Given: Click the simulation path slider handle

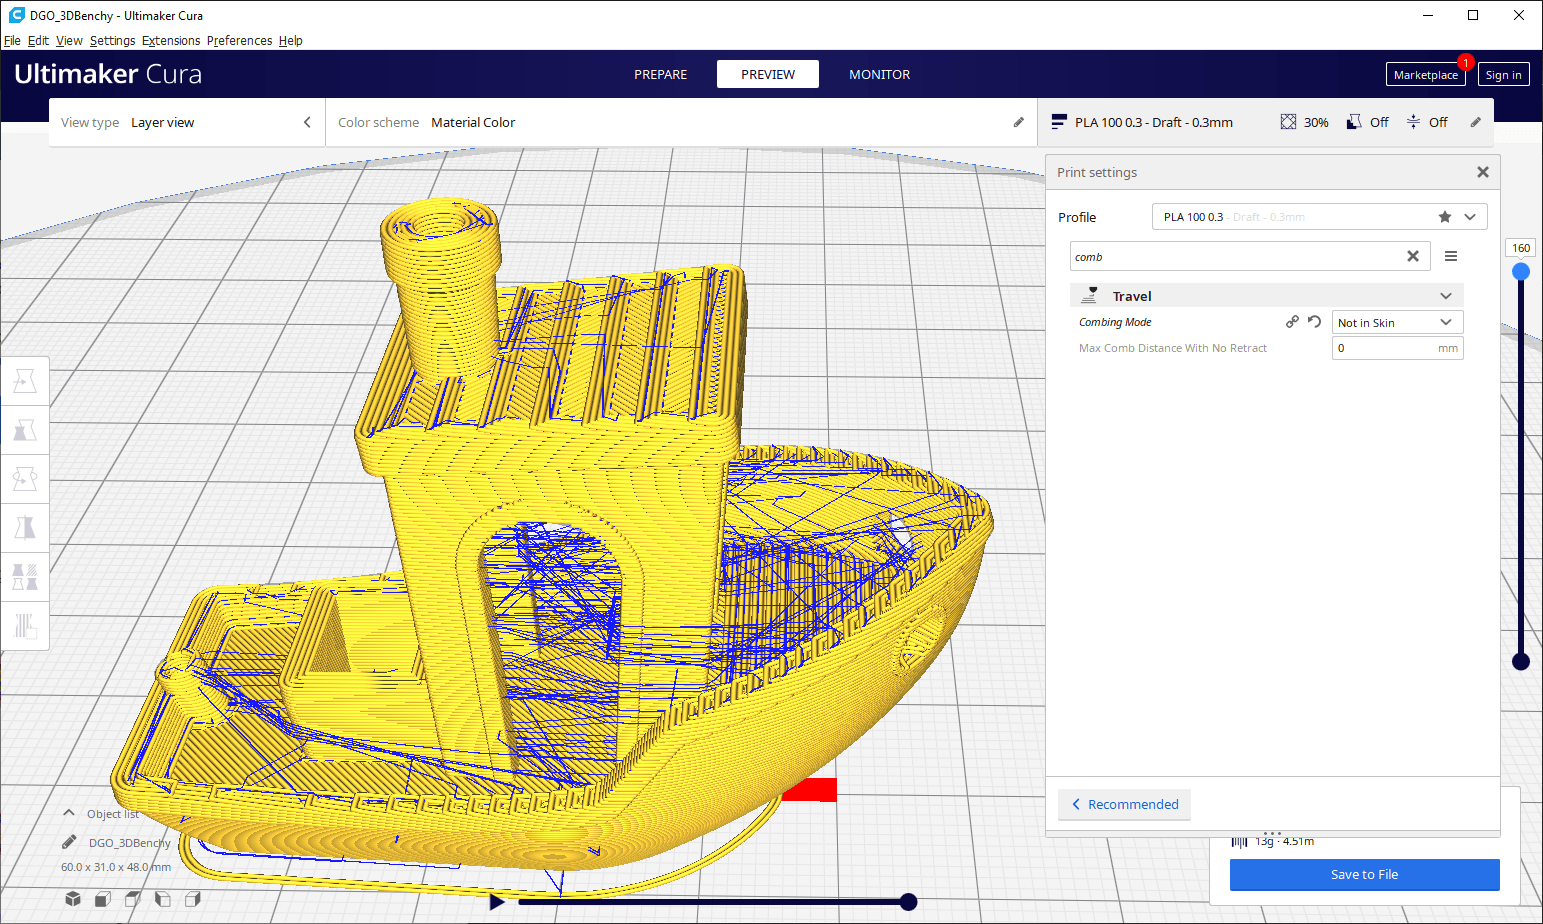Looking at the screenshot, I should 908,902.
